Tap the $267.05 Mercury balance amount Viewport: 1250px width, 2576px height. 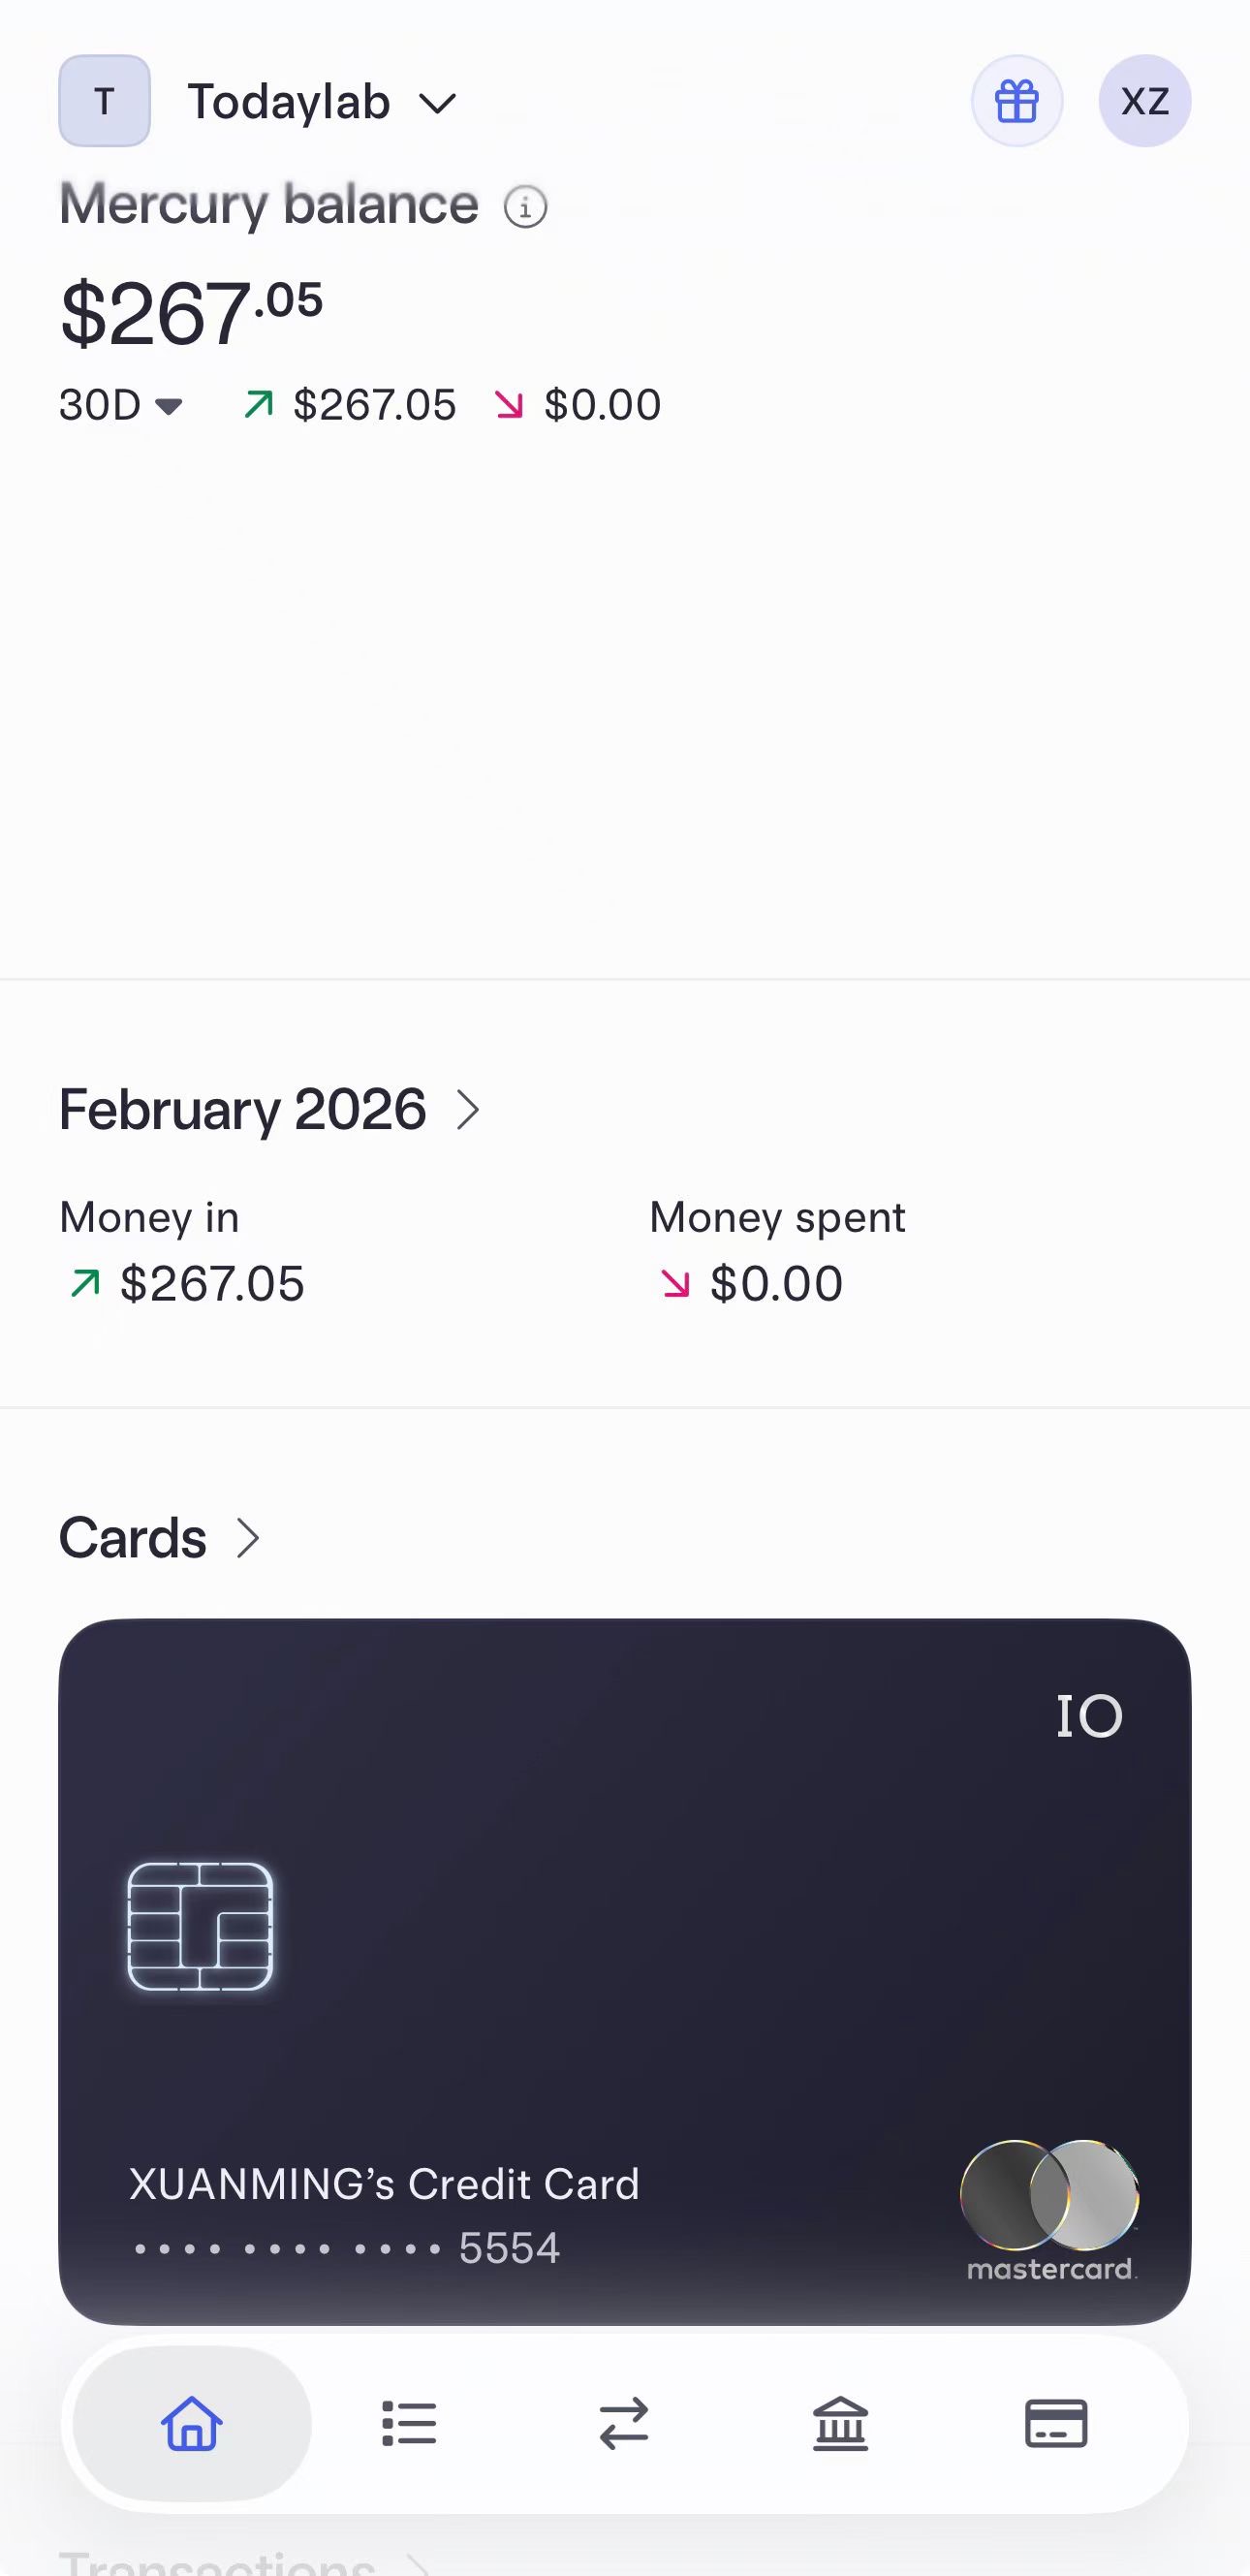coord(191,314)
